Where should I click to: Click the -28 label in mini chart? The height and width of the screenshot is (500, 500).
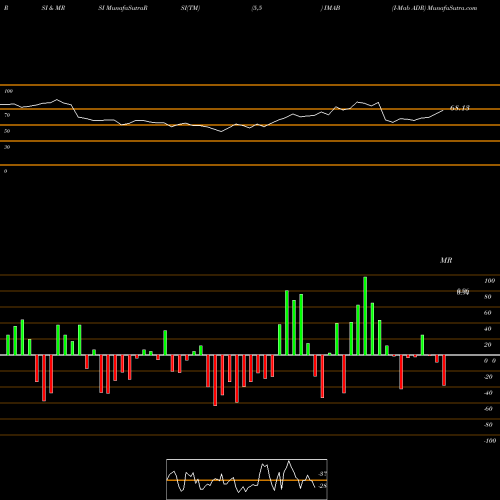pos(322,486)
